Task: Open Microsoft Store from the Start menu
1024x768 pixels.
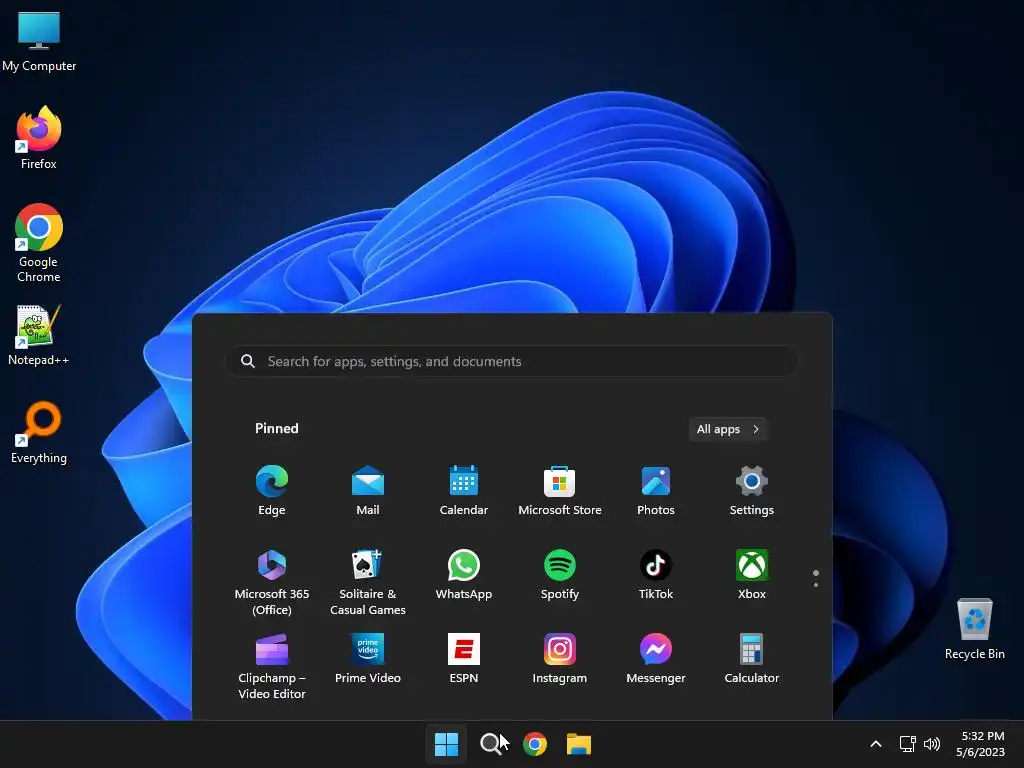Action: [560, 491]
